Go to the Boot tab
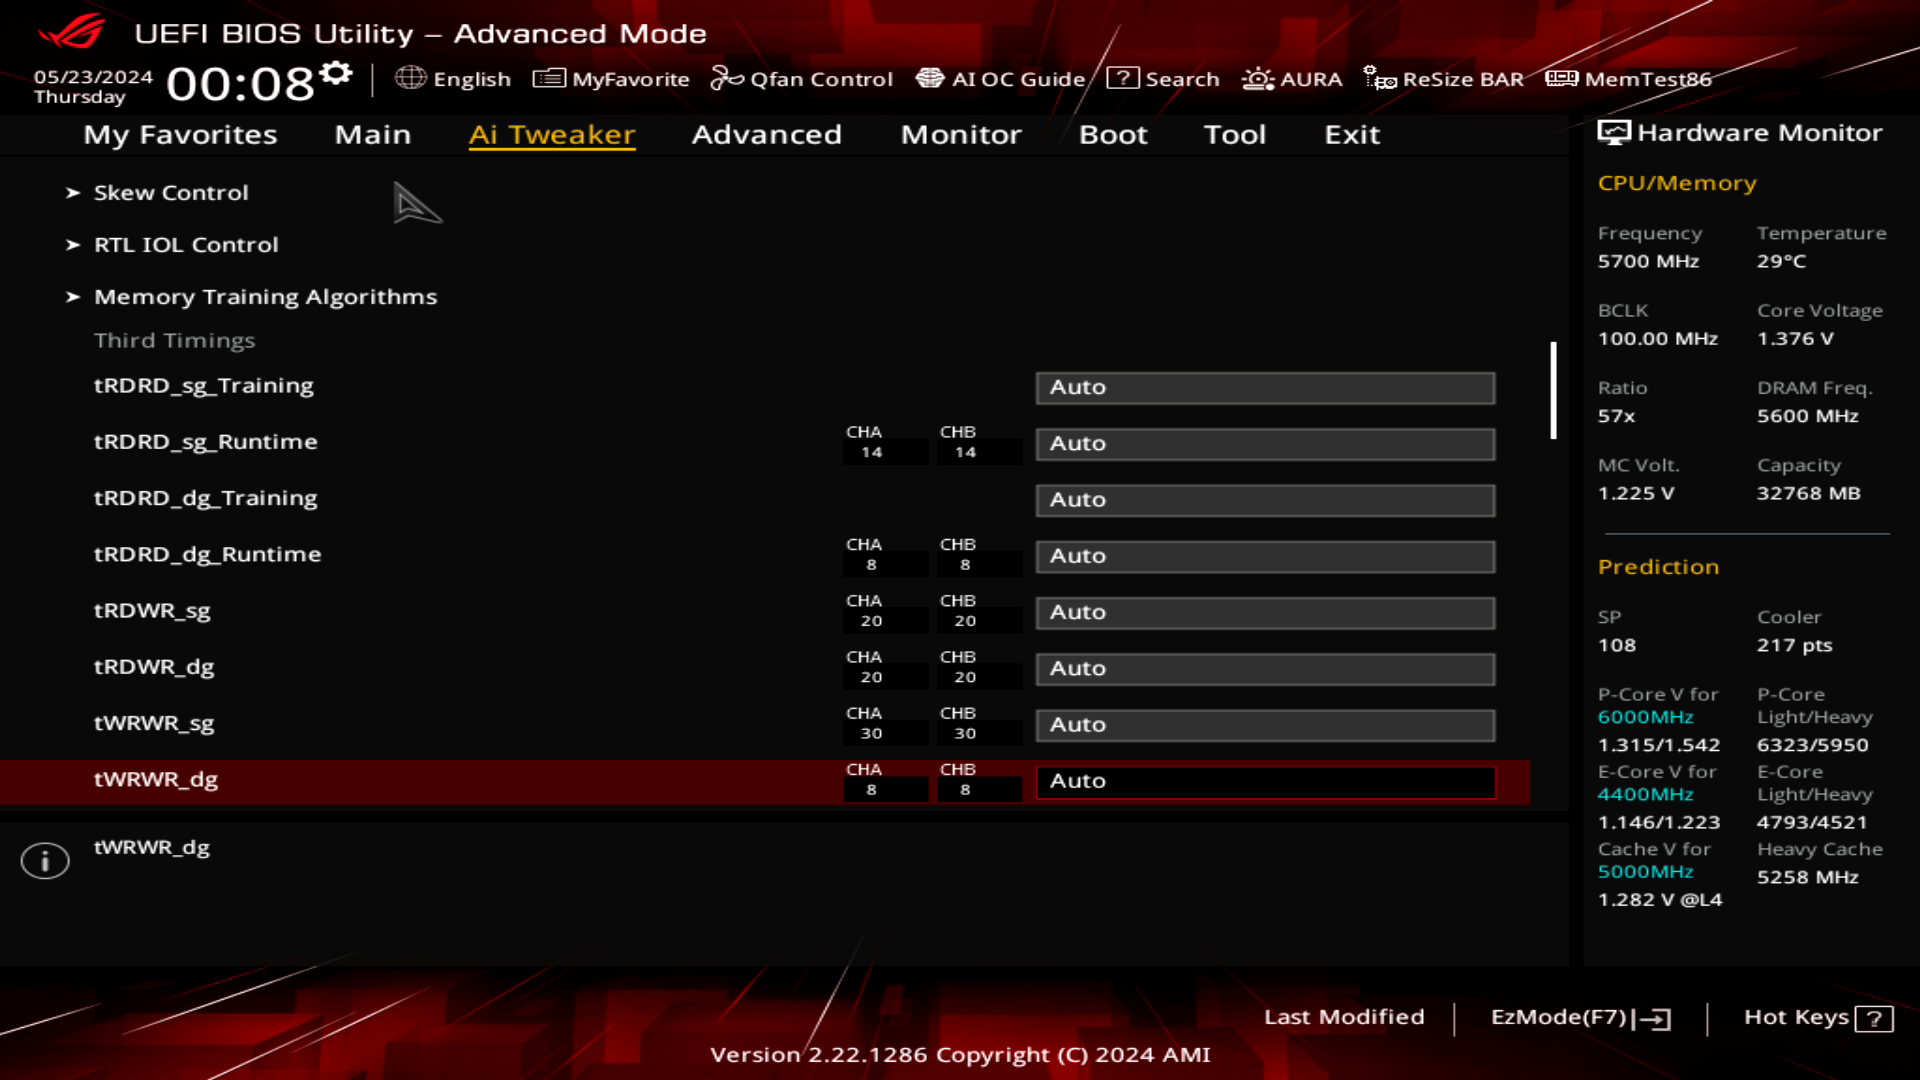 1113,135
